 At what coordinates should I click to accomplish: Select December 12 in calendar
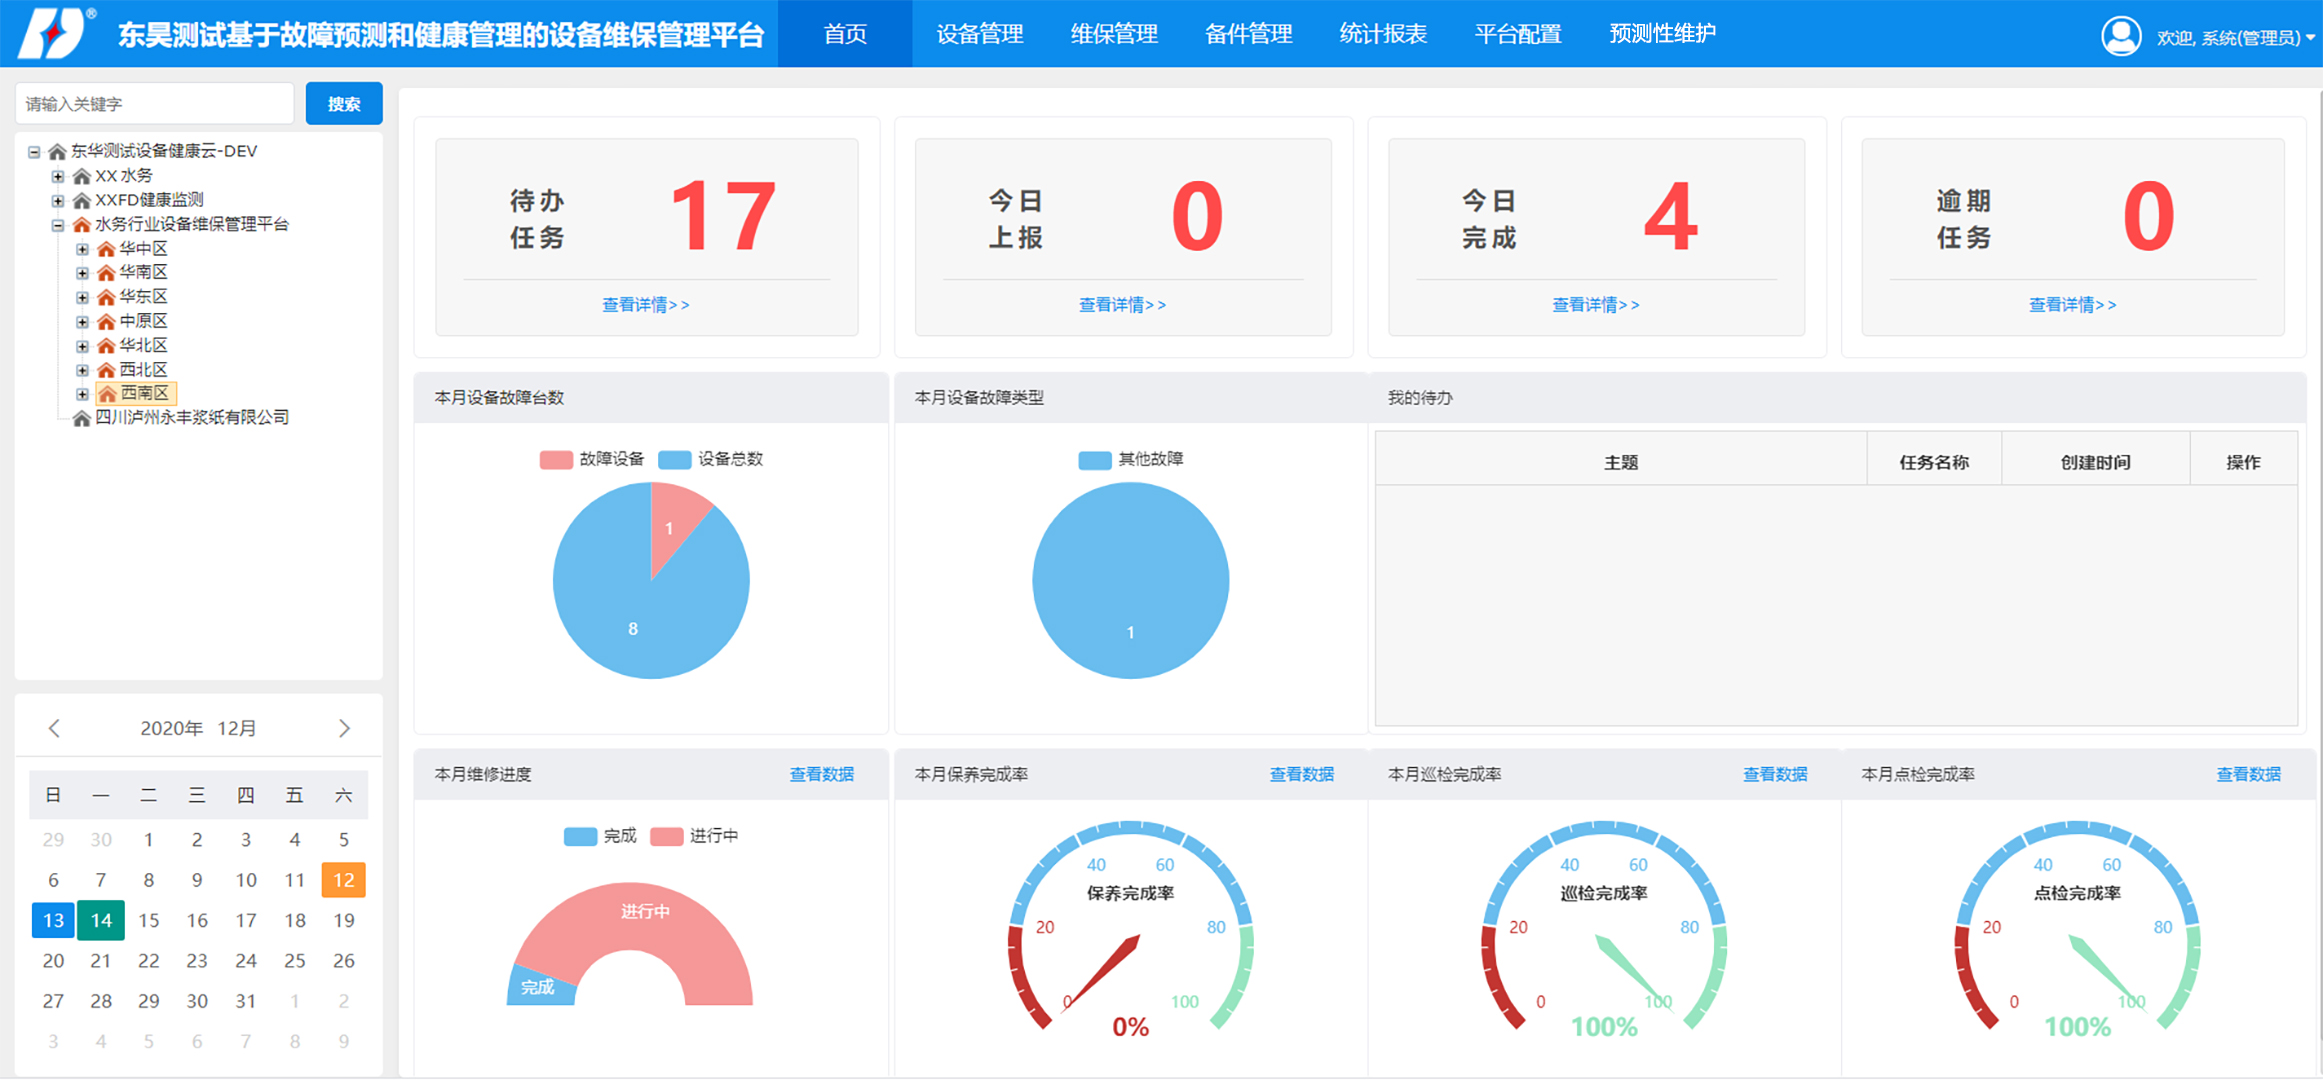click(x=343, y=880)
